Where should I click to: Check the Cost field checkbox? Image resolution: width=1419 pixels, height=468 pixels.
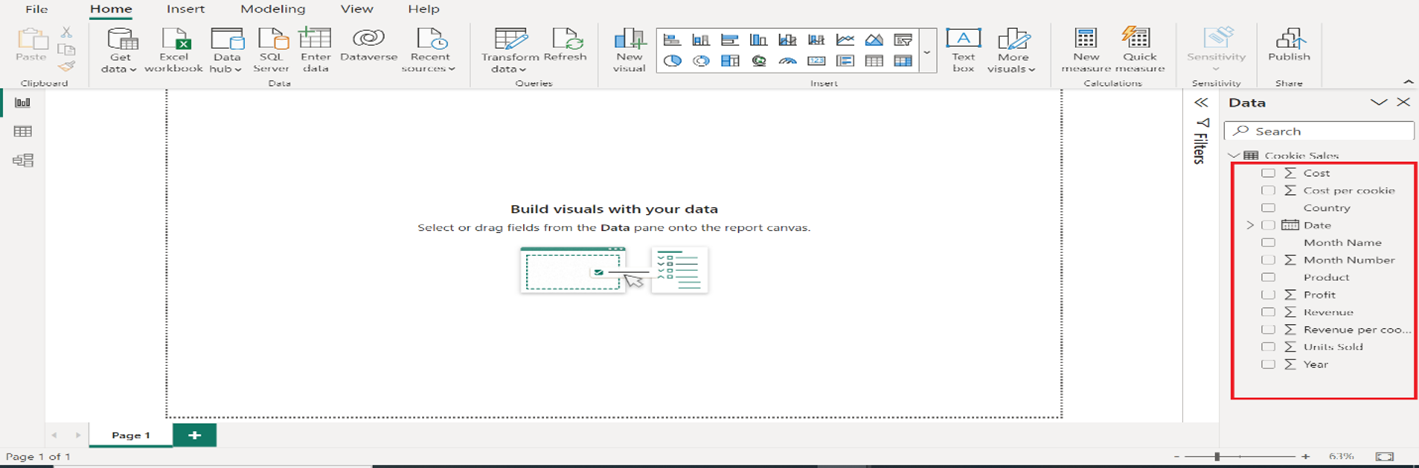[x=1268, y=173]
